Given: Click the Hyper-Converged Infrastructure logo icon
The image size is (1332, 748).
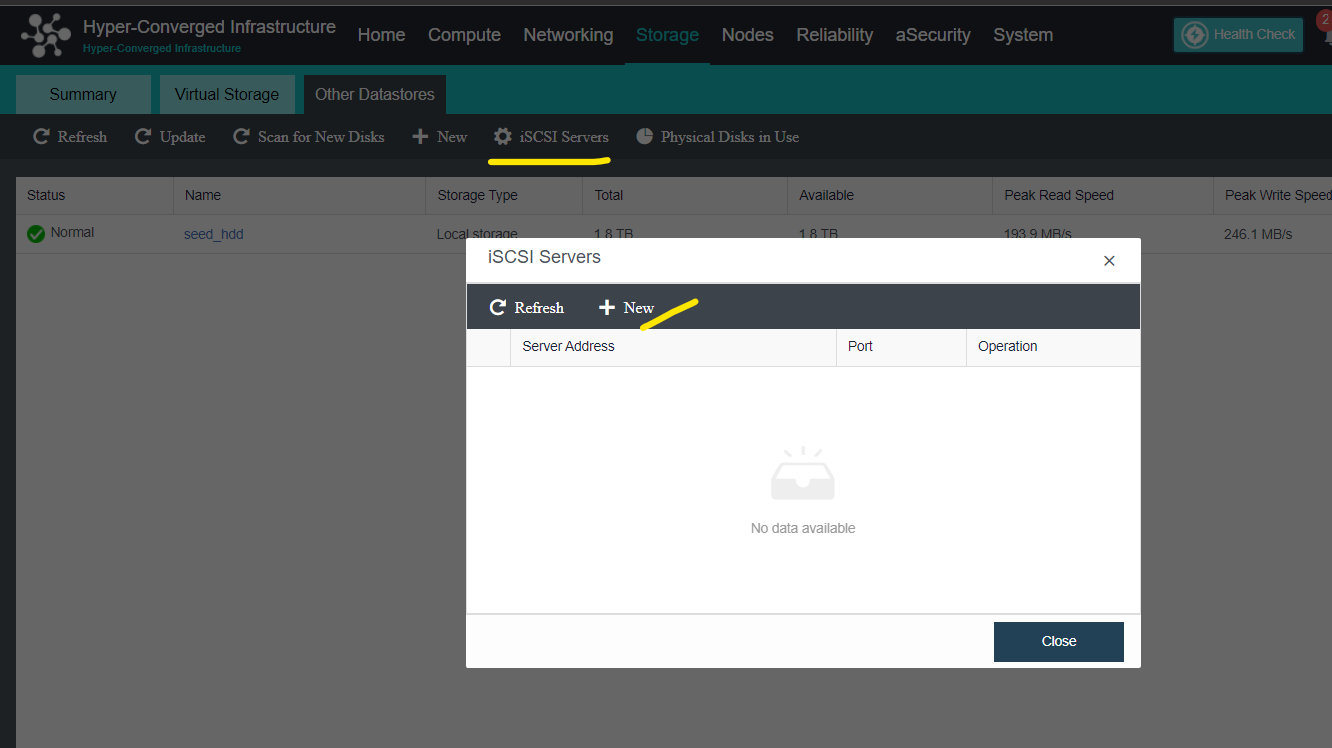Looking at the screenshot, I should pos(45,35).
